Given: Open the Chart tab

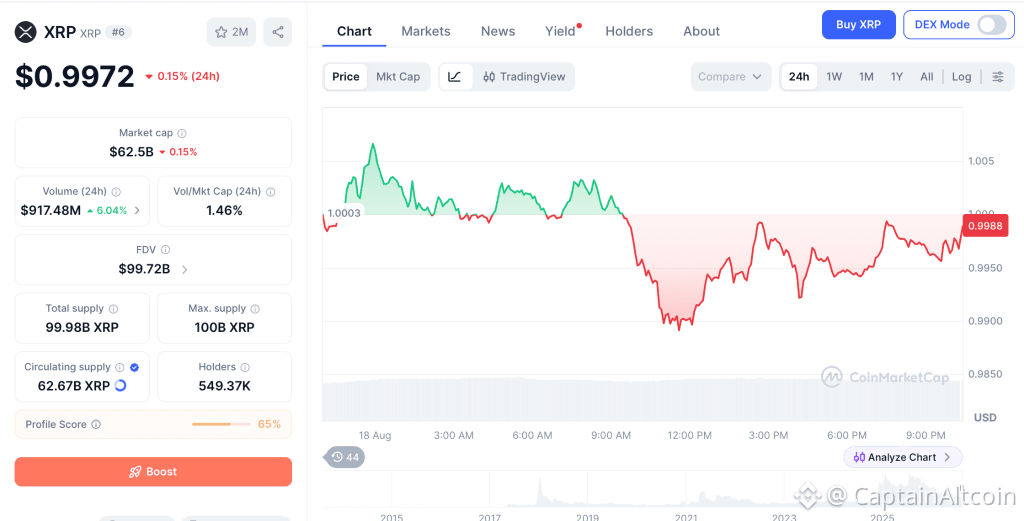Looking at the screenshot, I should 354,31.
